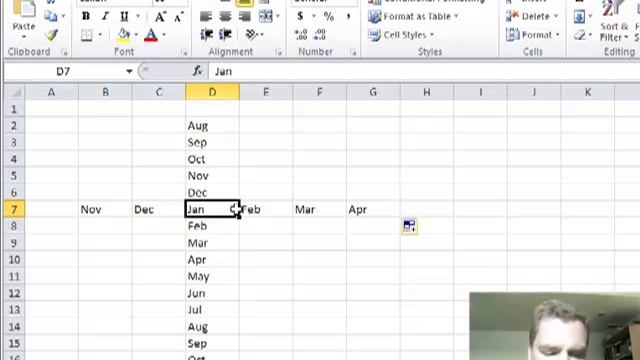This screenshot has height=360, width=640.
Task: Select the row 7 header
Action: pyautogui.click(x=14, y=209)
